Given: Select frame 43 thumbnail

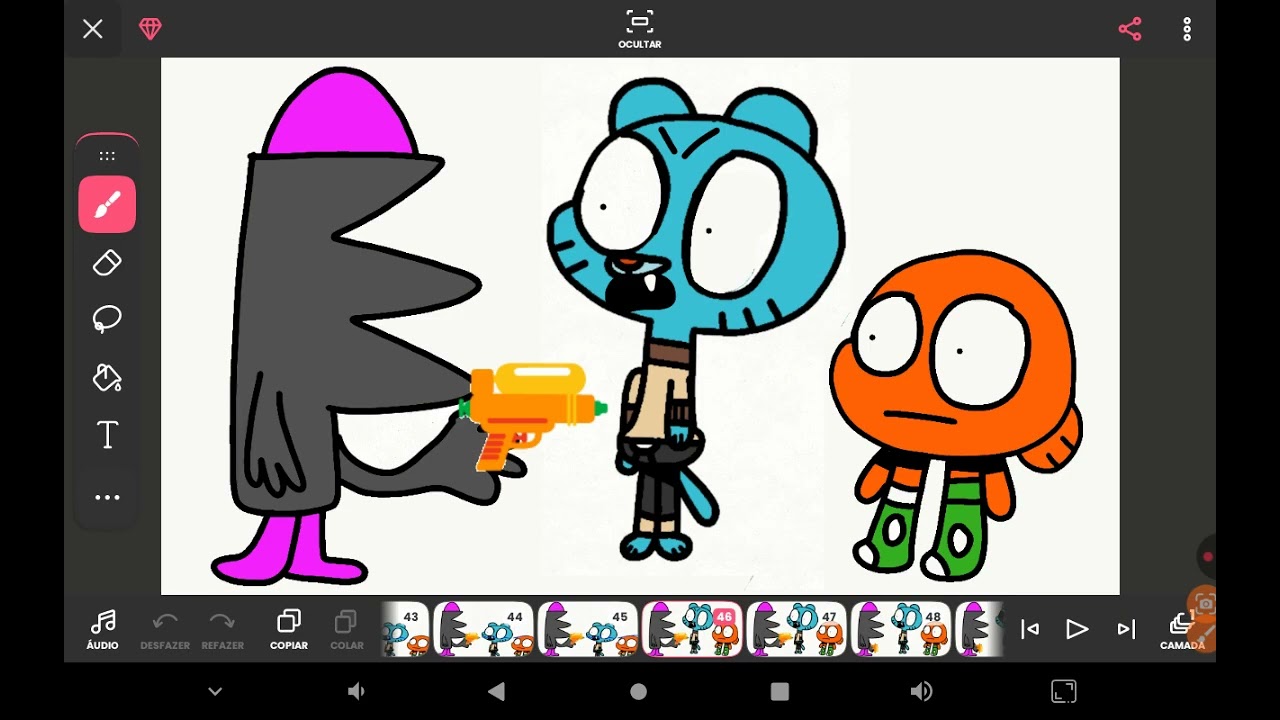Looking at the screenshot, I should [x=405, y=629].
